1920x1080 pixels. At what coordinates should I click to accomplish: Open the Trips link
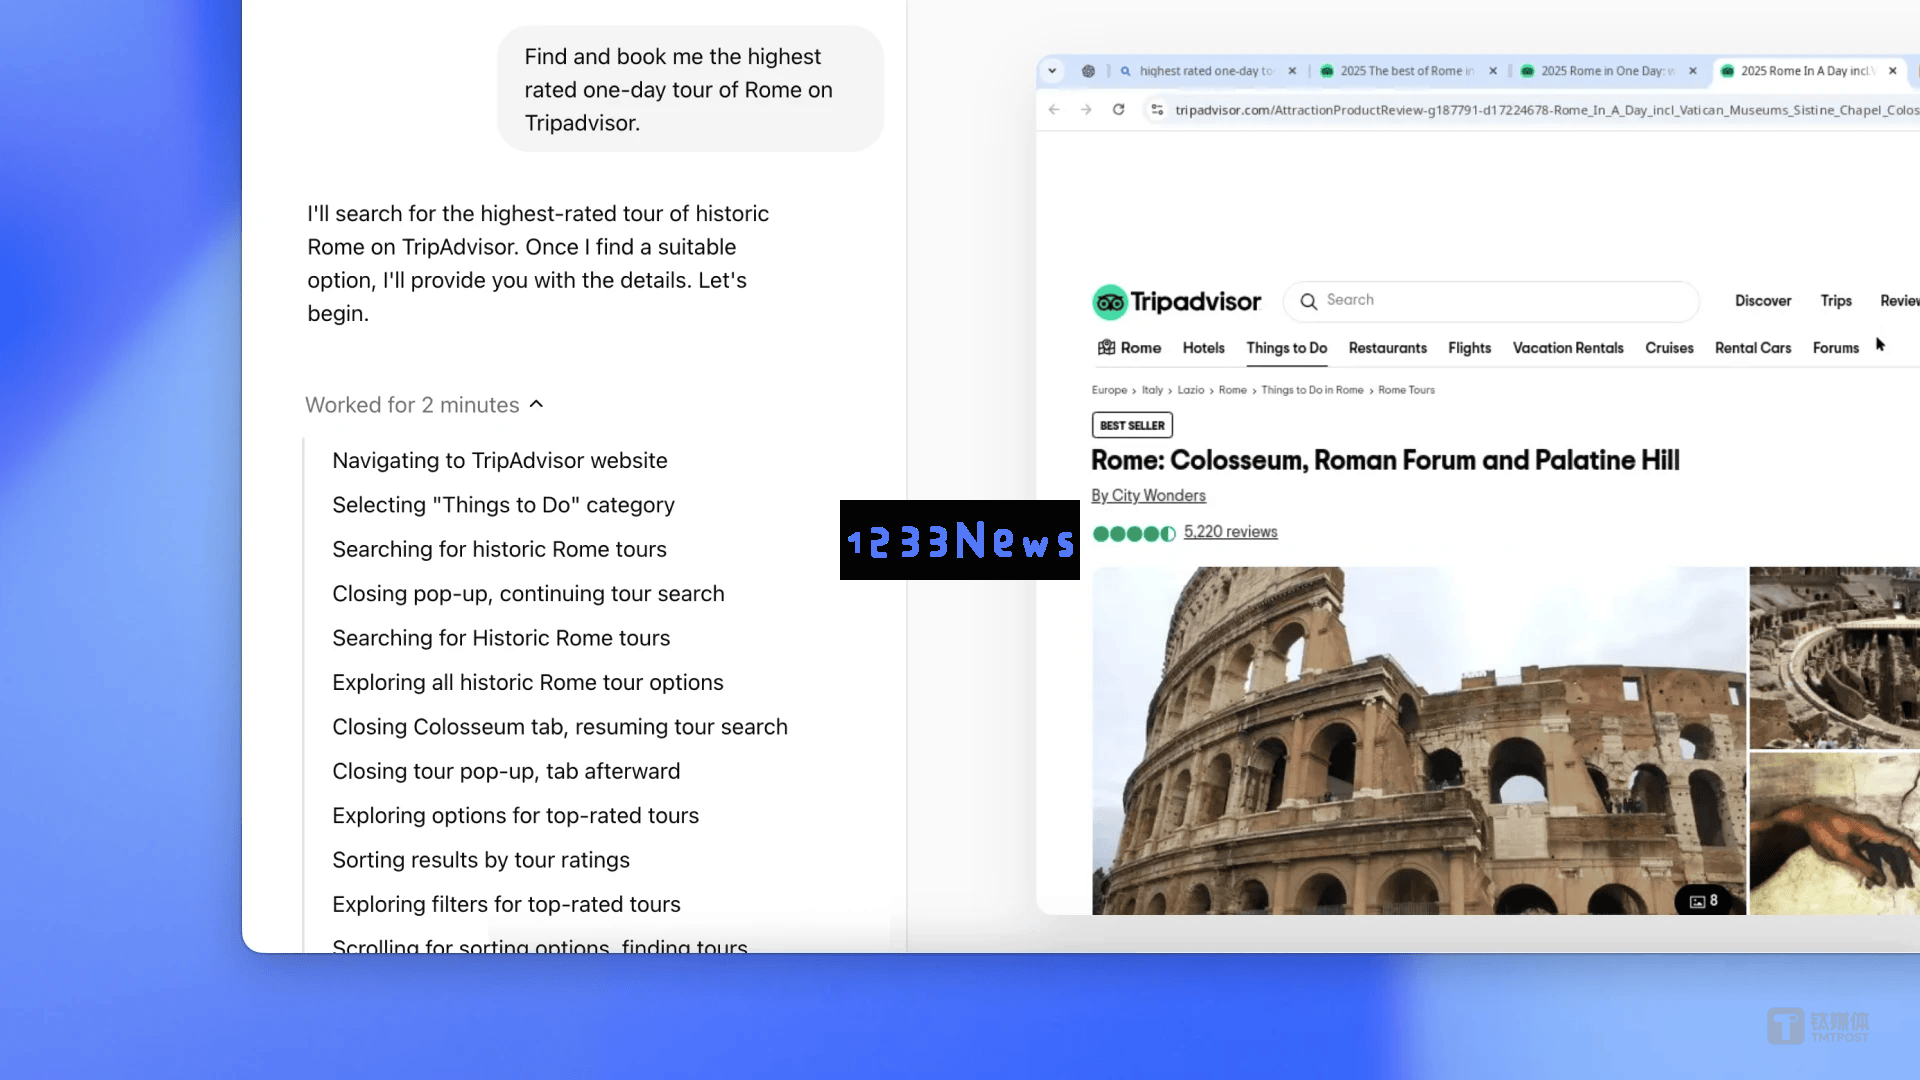(x=1836, y=301)
